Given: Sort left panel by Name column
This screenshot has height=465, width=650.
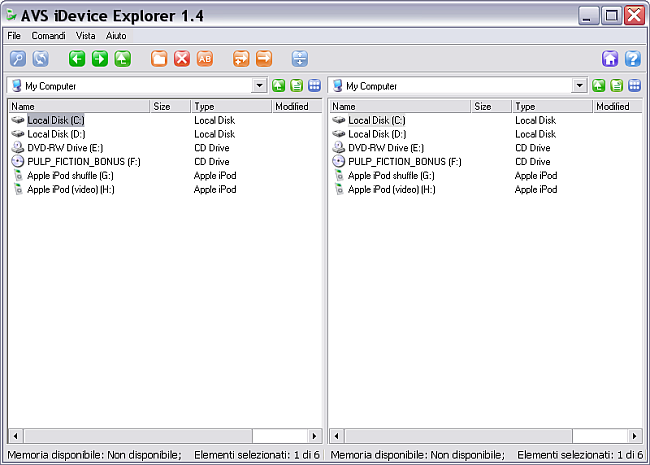Looking at the screenshot, I should pos(79,107).
